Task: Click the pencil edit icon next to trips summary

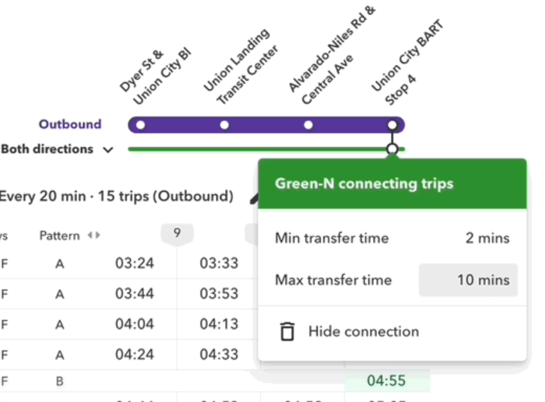Action: point(254,199)
